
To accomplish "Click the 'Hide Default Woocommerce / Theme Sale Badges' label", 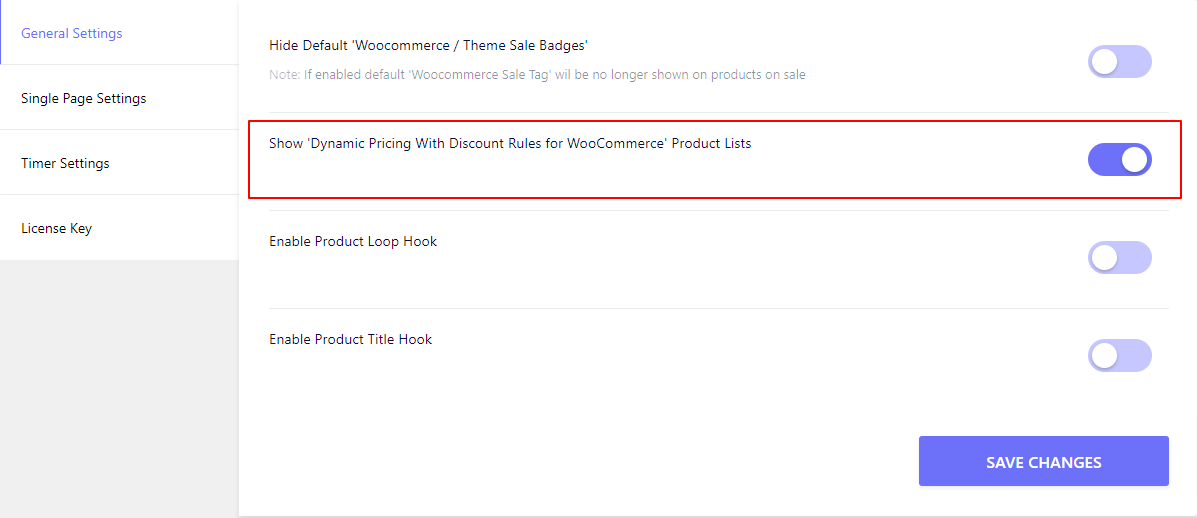I will [428, 45].
